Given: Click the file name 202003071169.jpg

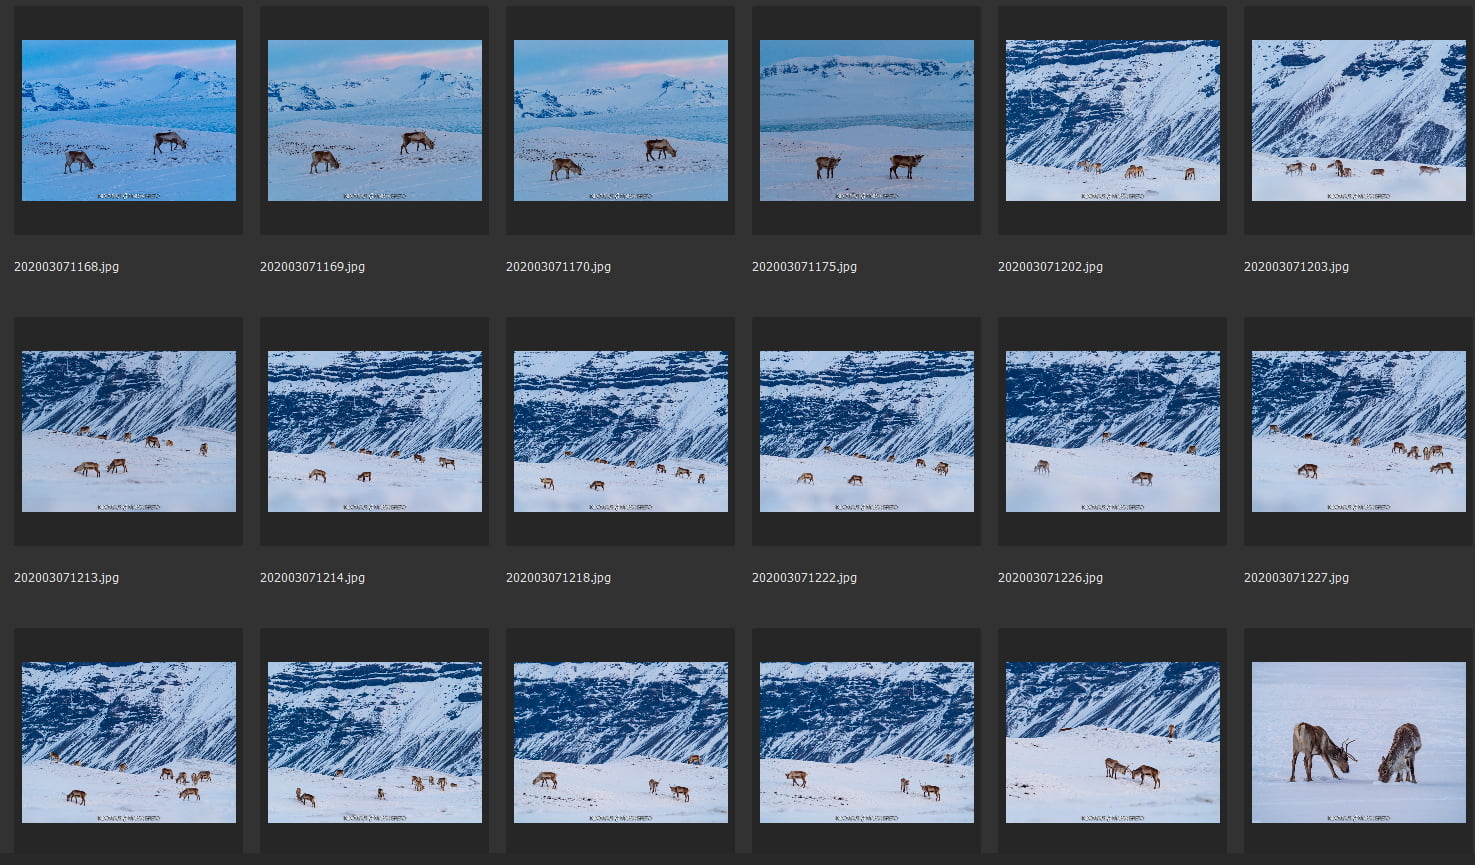Looking at the screenshot, I should pyautogui.click(x=312, y=267).
